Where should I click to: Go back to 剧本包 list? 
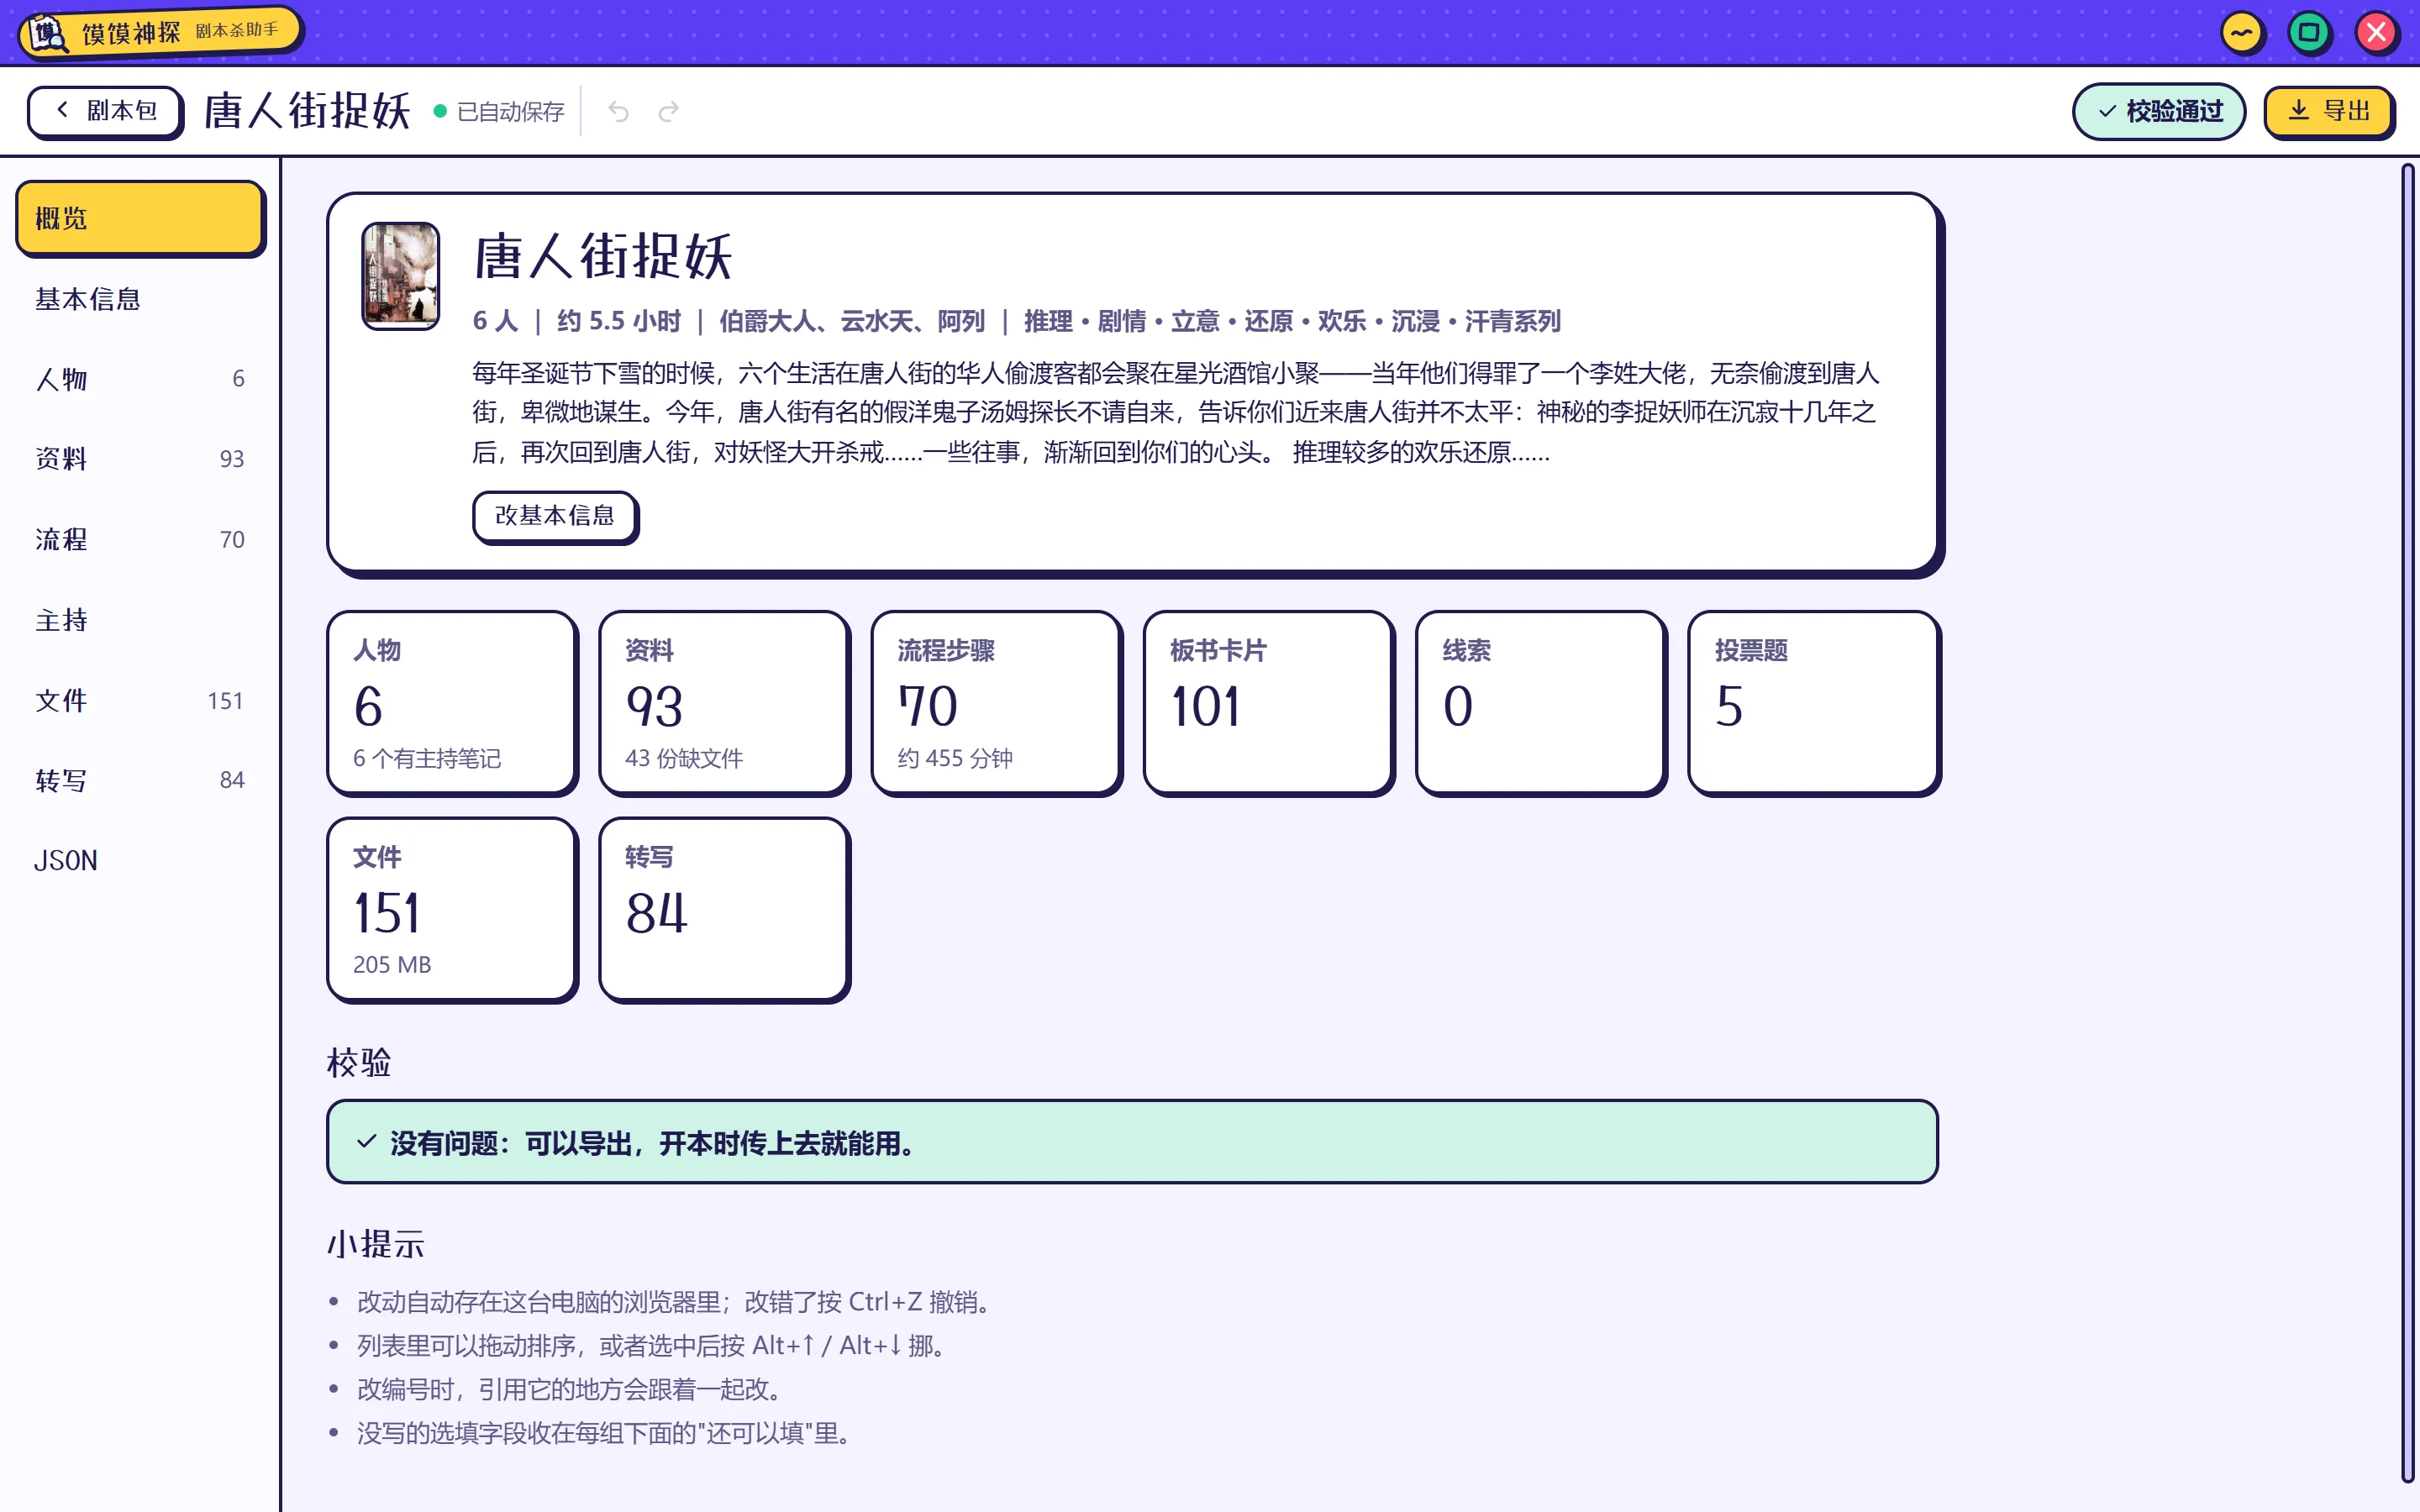click(x=104, y=111)
